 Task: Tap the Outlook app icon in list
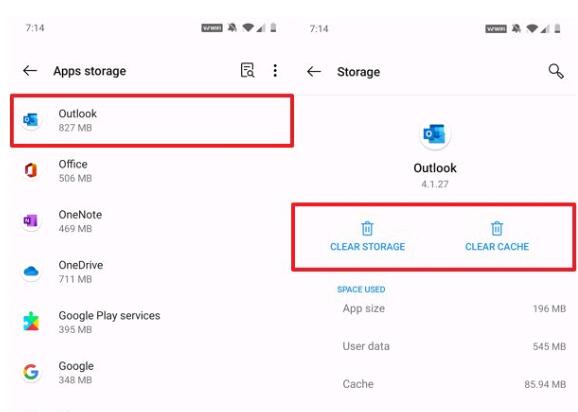[x=31, y=120]
